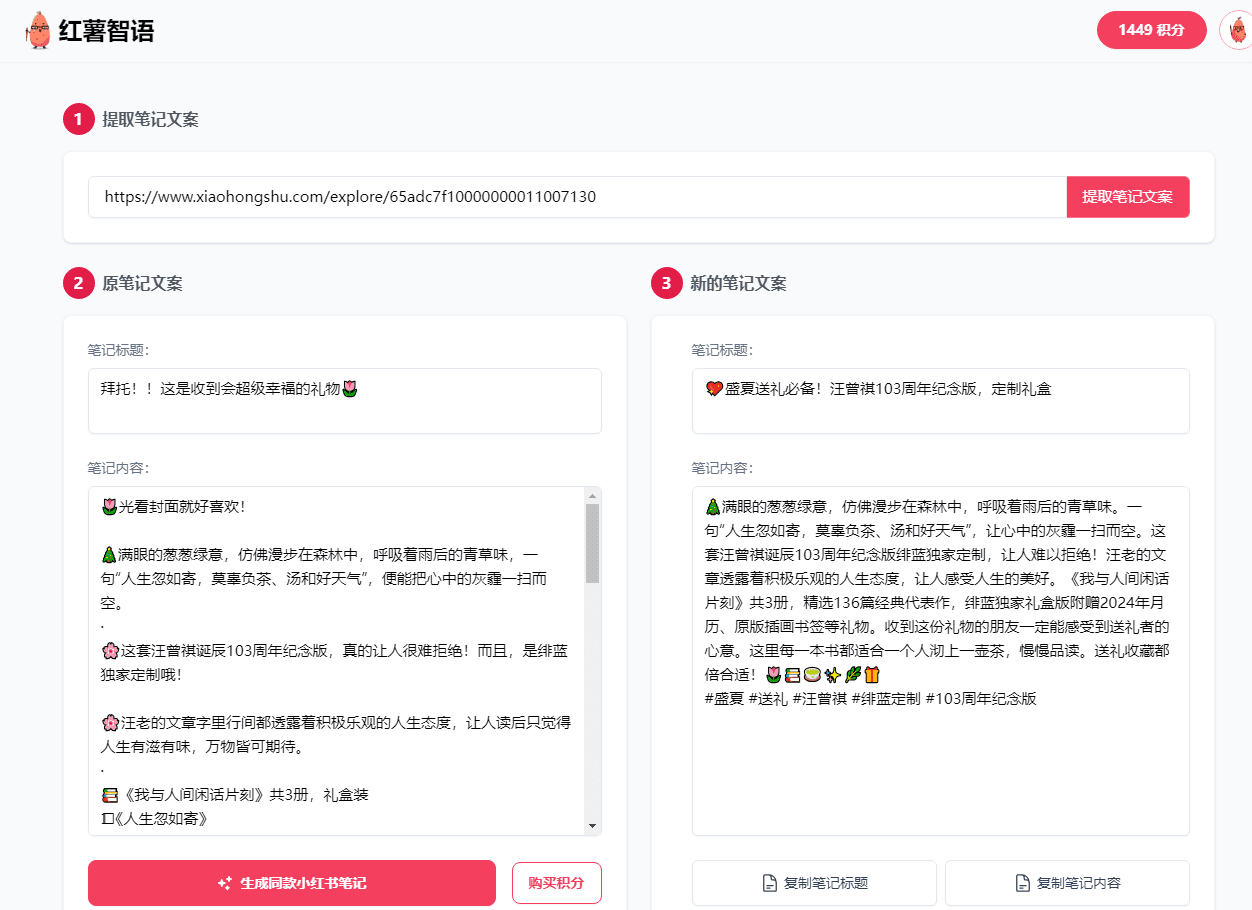The width and height of the screenshot is (1252, 910).
Task: Click the document icon in 复制笔记标题
Action: [769, 883]
